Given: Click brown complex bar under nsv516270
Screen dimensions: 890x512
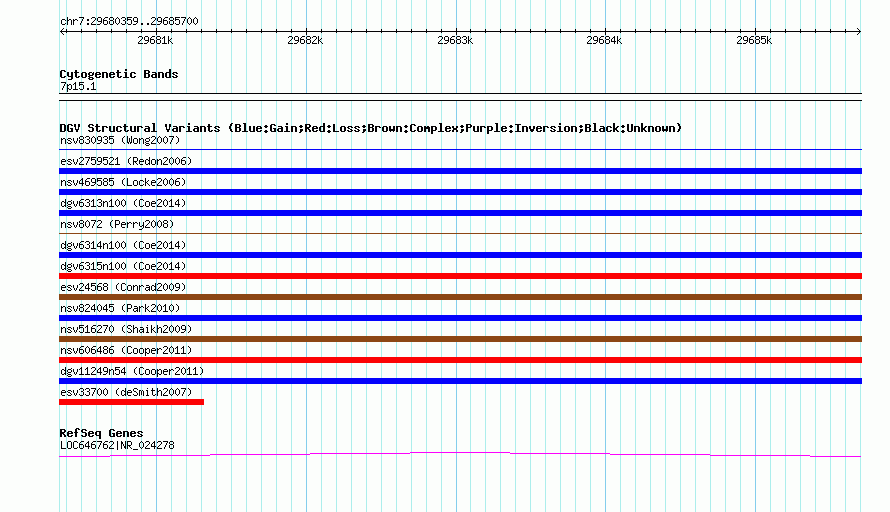Looking at the screenshot, I should click(x=460, y=339).
